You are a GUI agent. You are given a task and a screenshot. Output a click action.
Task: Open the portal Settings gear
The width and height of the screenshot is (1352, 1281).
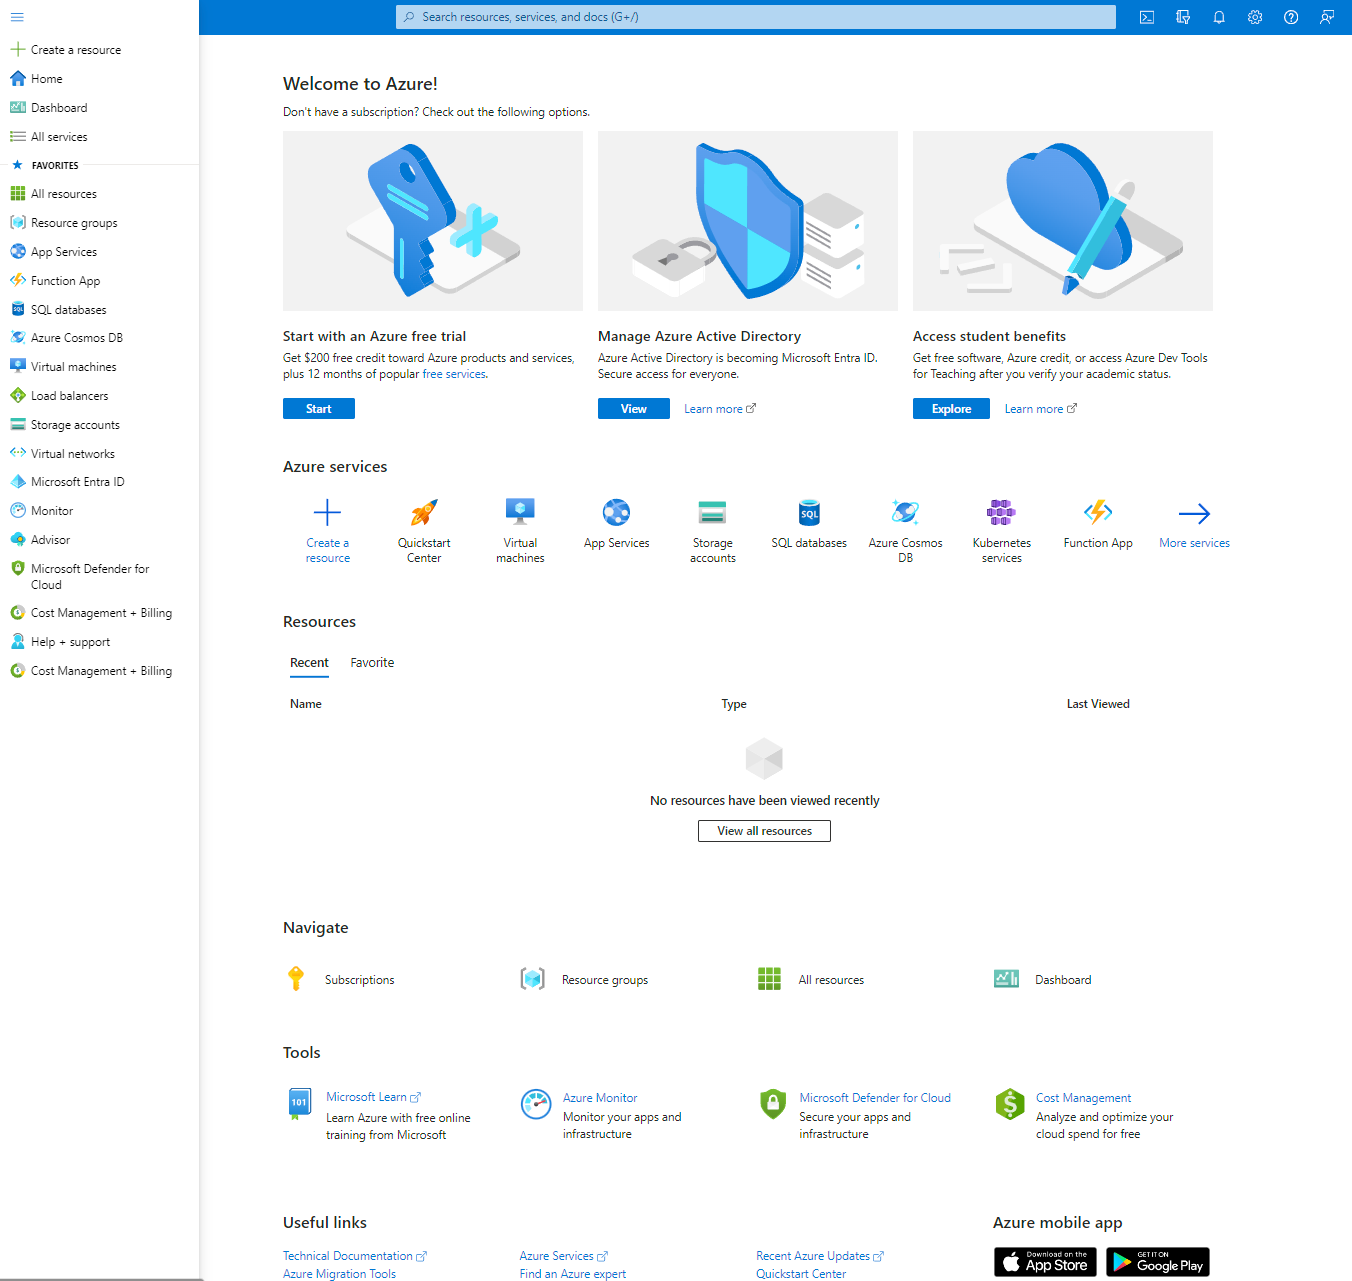point(1255,17)
